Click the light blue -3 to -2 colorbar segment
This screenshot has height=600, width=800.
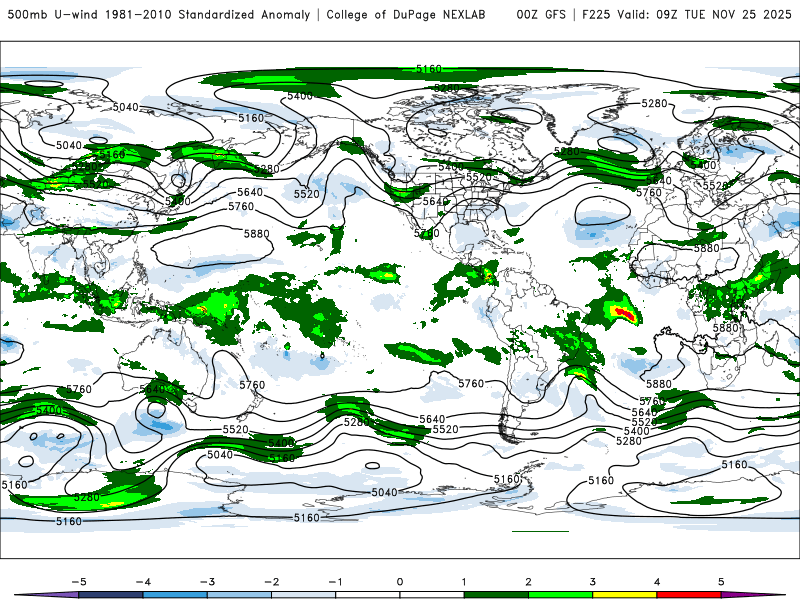(239, 595)
